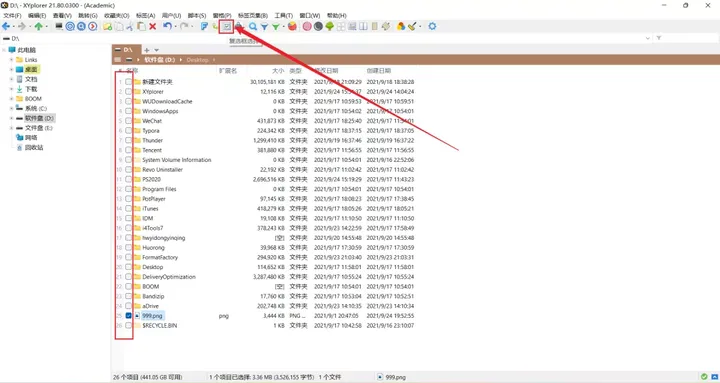Check the box next to the Thunder folder
The image size is (720, 383).
coord(129,140)
